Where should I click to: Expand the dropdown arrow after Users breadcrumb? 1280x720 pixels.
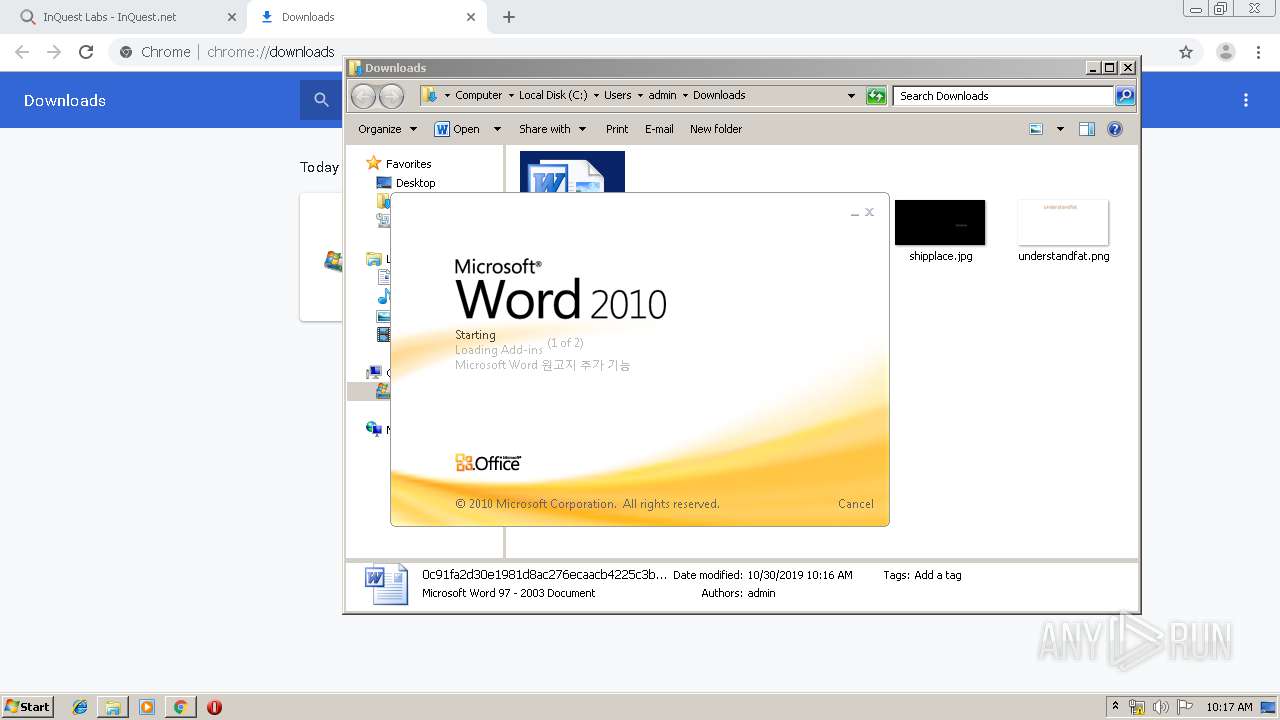click(640, 96)
